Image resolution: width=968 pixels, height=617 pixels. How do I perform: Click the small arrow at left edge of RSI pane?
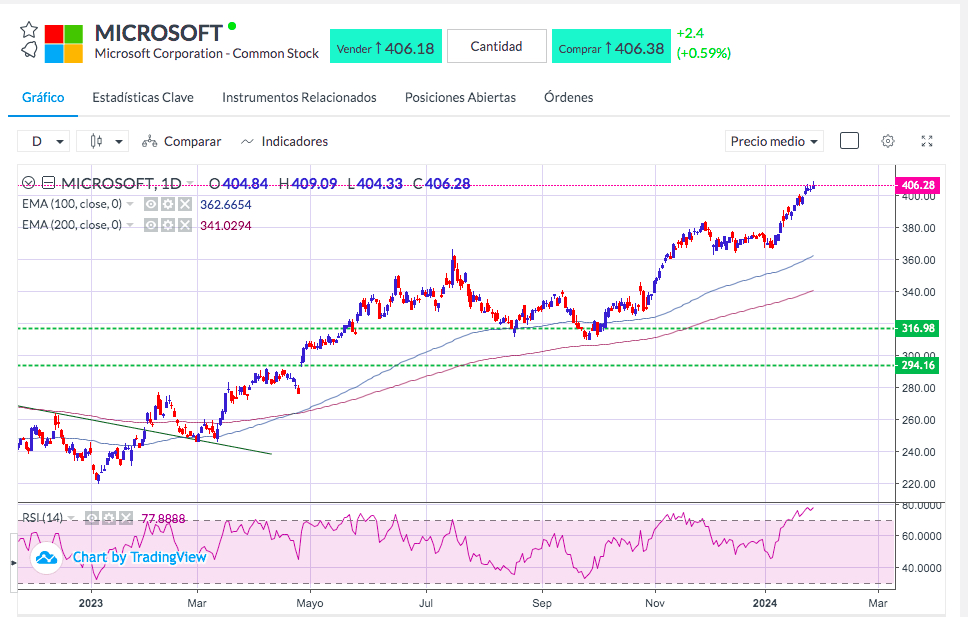[x=14, y=563]
